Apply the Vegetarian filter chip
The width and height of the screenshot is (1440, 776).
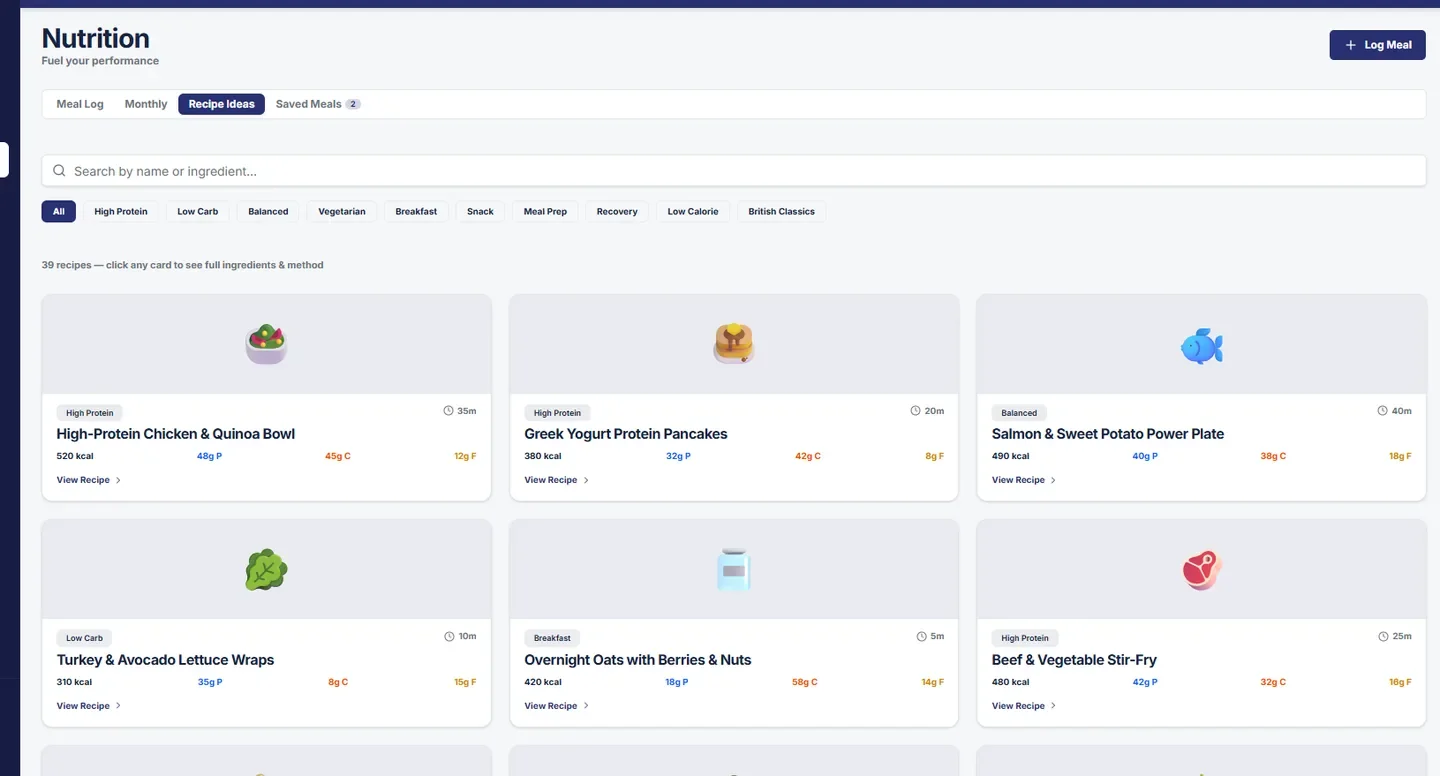[x=342, y=211]
